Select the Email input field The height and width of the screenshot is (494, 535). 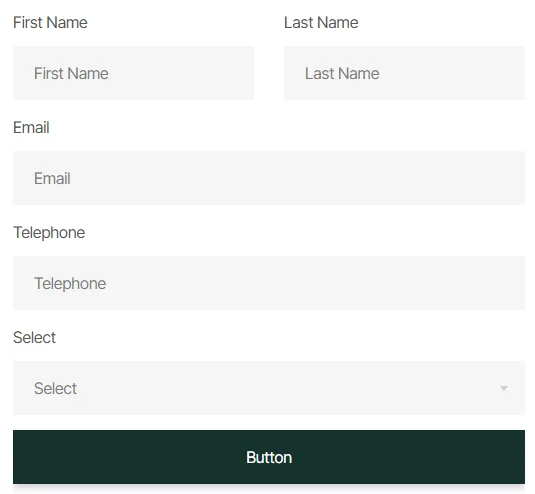click(x=269, y=178)
